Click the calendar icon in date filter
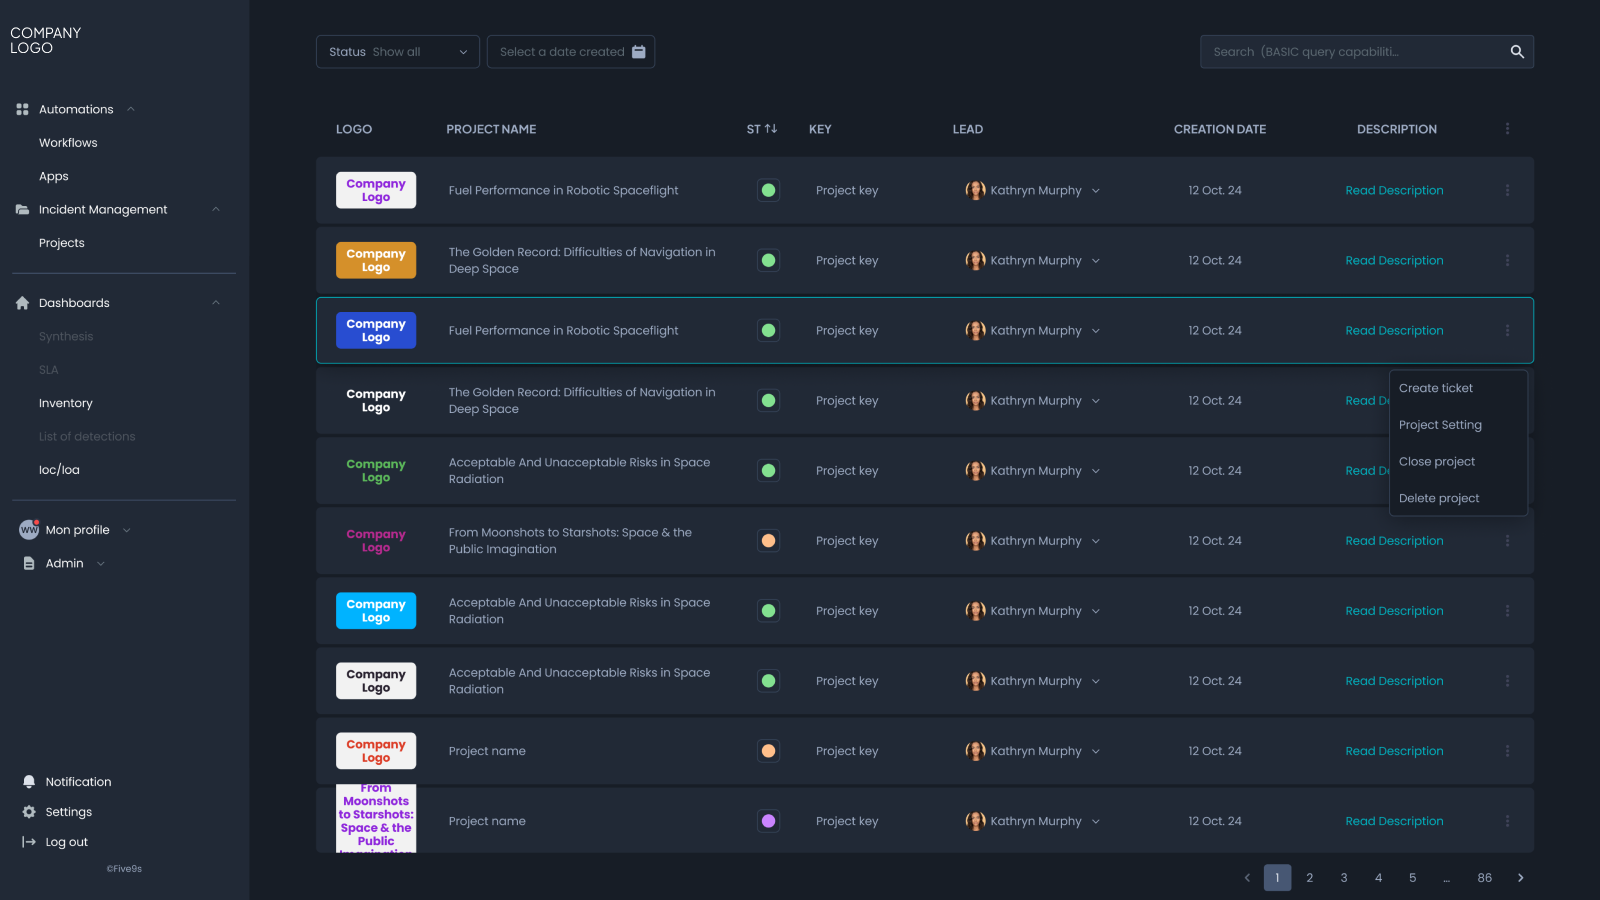The image size is (1600, 900). [639, 52]
